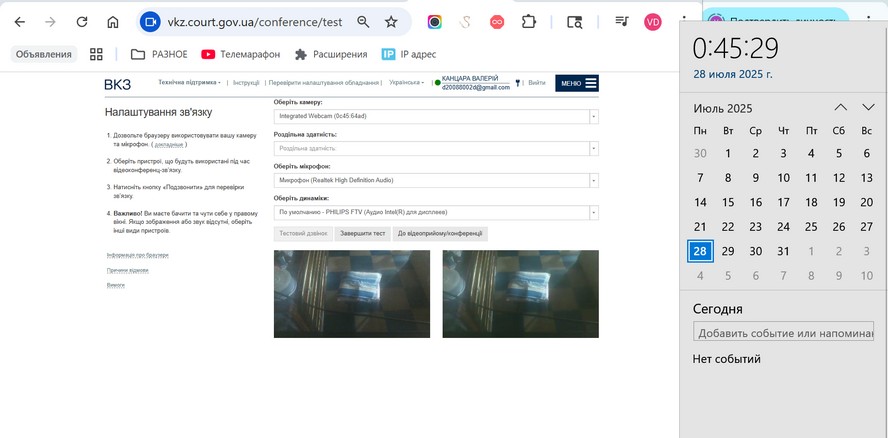Viewport: 888px width, 438px height.
Task: Go to previous month with up chevron
Action: click(x=841, y=108)
